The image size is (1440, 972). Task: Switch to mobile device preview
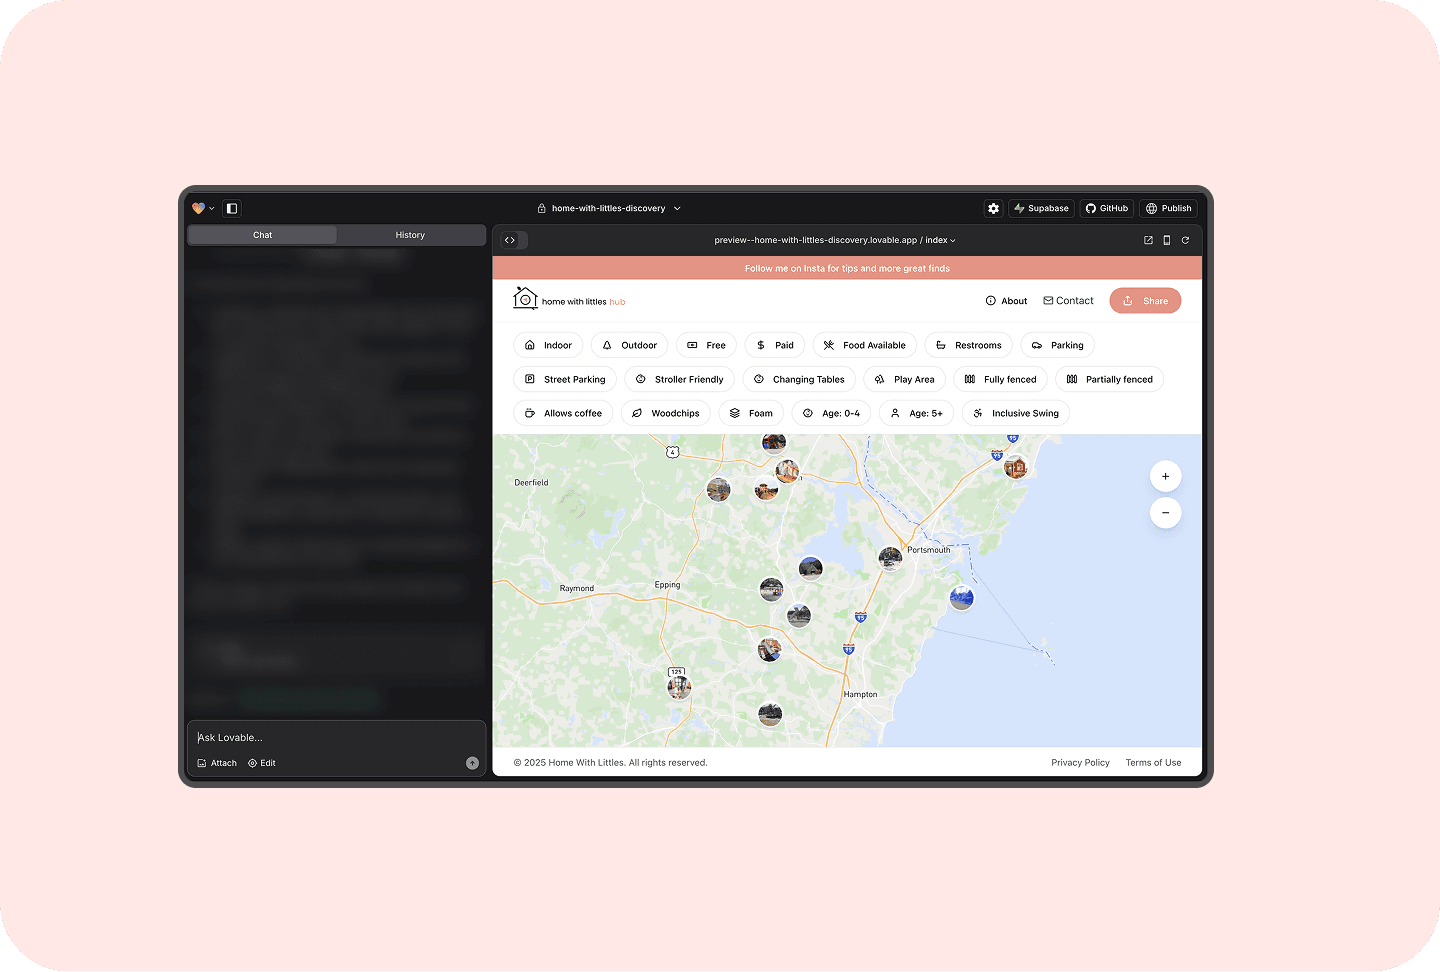click(1166, 240)
